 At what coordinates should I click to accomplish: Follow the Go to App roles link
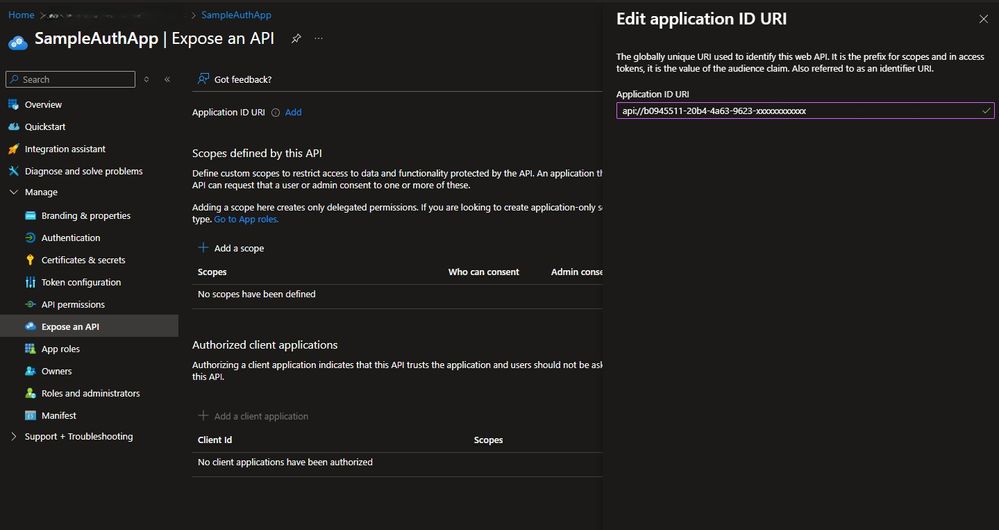tap(246, 219)
